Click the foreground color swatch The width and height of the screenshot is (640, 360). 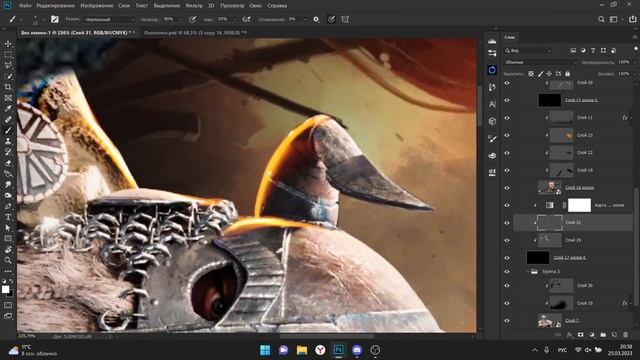pos(5,289)
